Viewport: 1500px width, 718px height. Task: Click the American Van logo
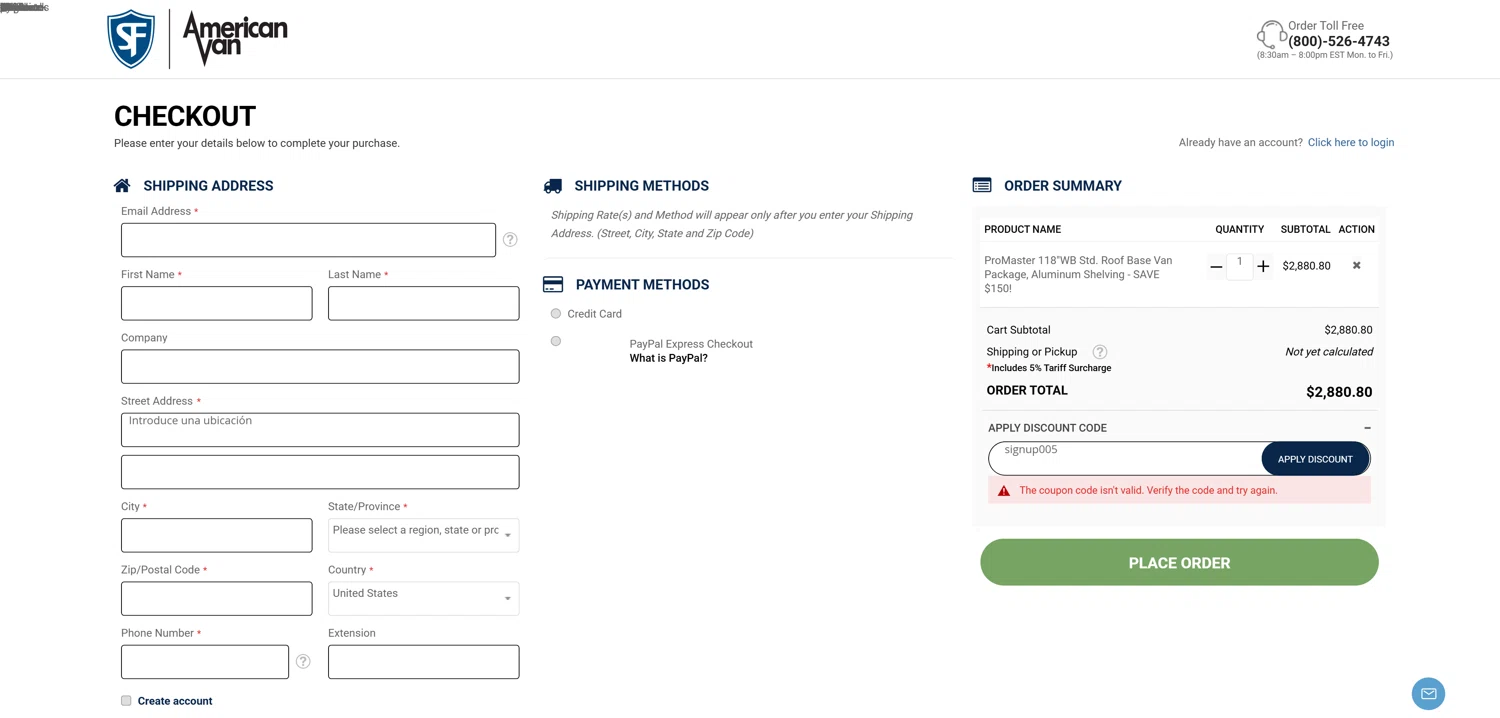tap(235, 39)
